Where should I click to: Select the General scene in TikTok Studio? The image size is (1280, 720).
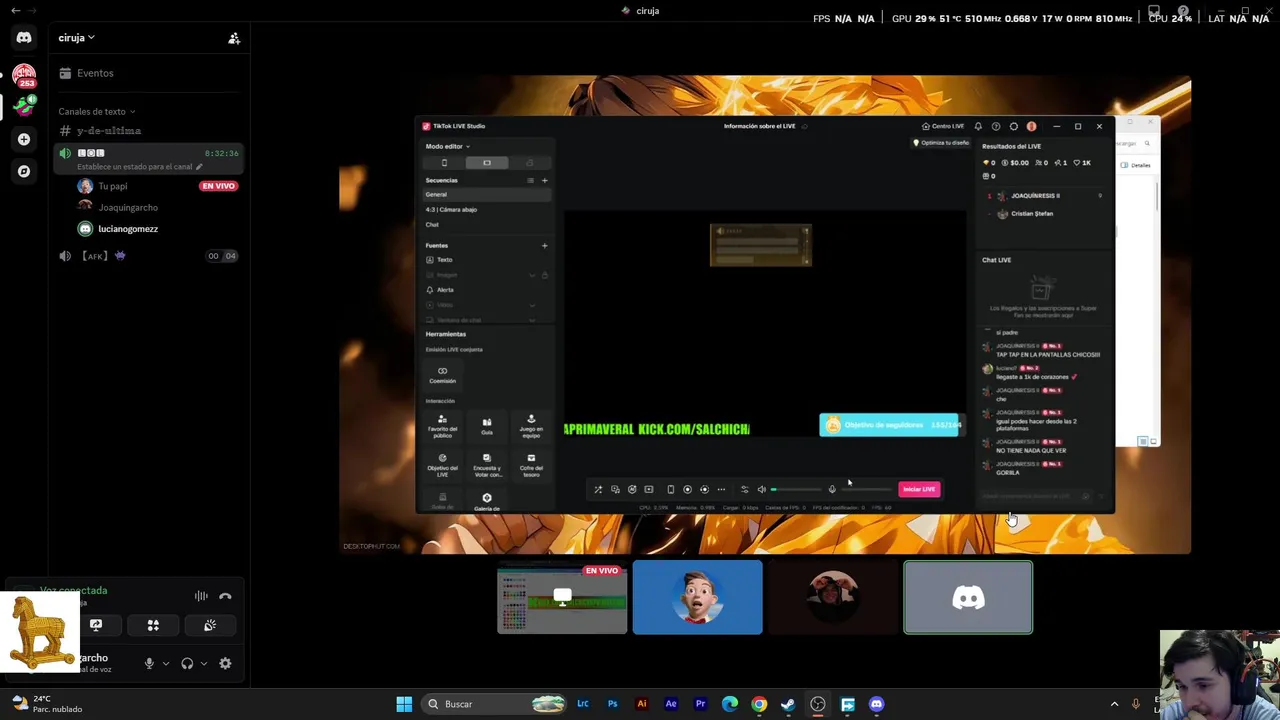(x=487, y=195)
